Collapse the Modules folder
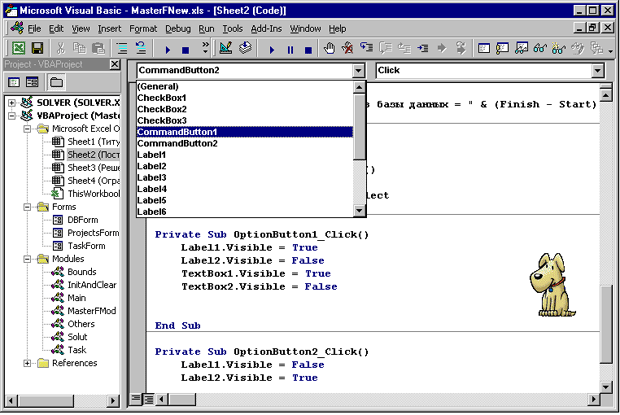The height and width of the screenshot is (415, 620). pyautogui.click(x=27, y=259)
